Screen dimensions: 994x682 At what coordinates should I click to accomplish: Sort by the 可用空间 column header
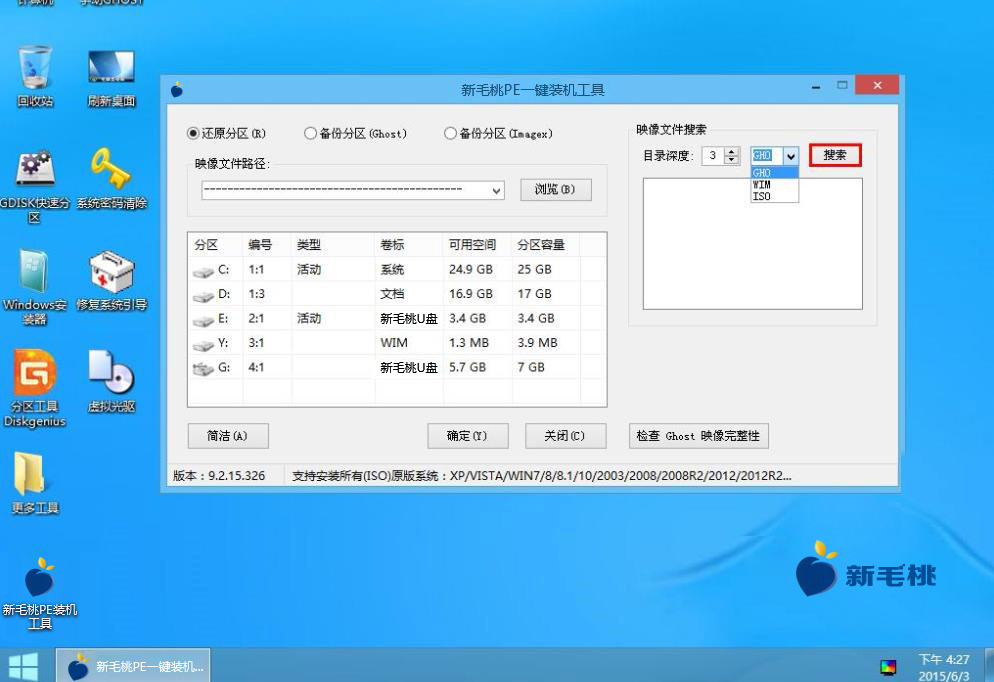pyautogui.click(x=477, y=245)
